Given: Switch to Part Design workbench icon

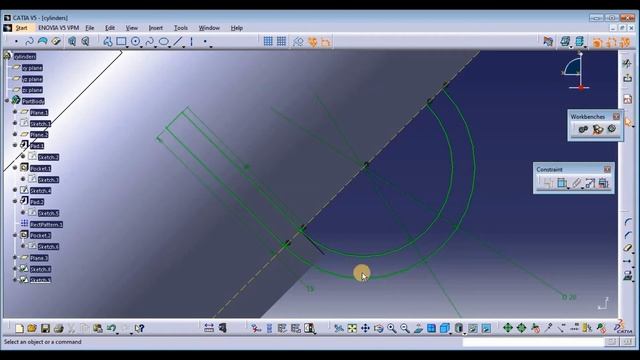Looking at the screenshot, I should [x=583, y=129].
